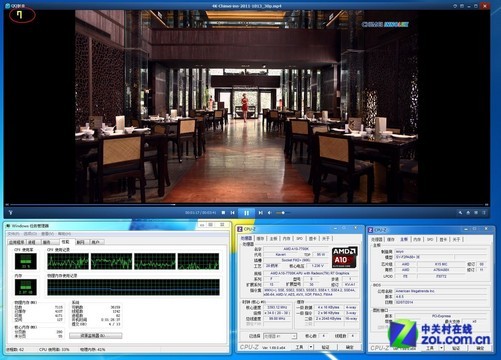Open the 进程 tab in Task Manager
The height and width of the screenshot is (360, 501).
click(x=32, y=242)
